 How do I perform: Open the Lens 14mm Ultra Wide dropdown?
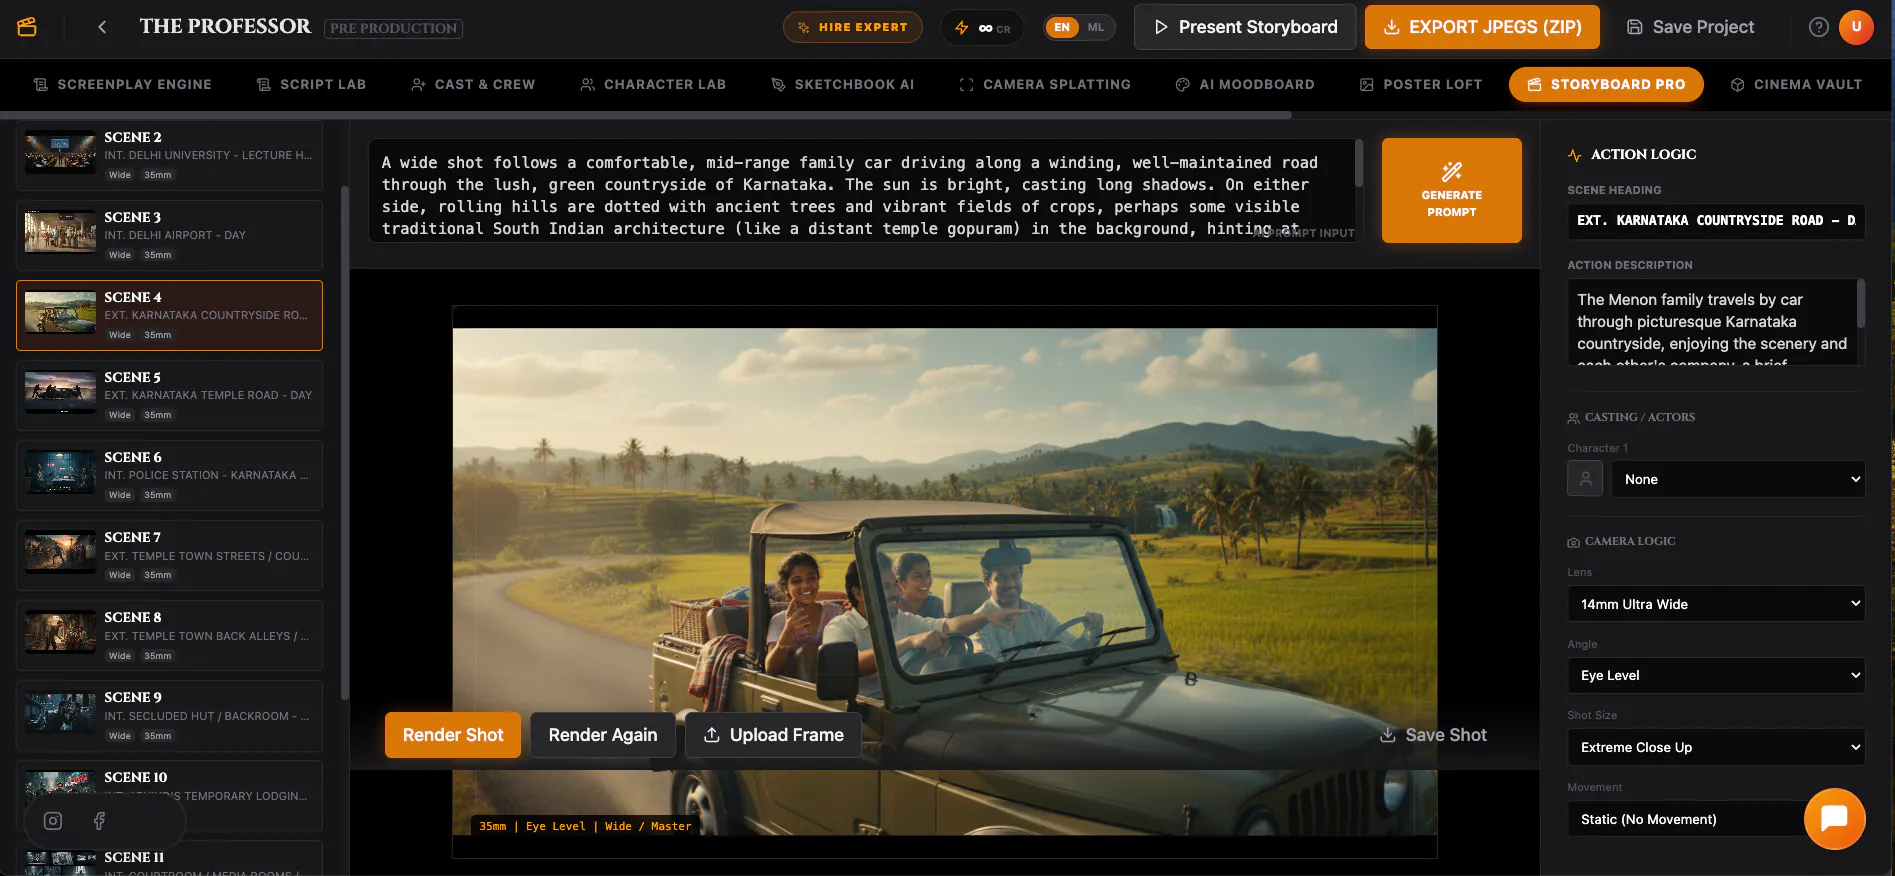[1716, 604]
